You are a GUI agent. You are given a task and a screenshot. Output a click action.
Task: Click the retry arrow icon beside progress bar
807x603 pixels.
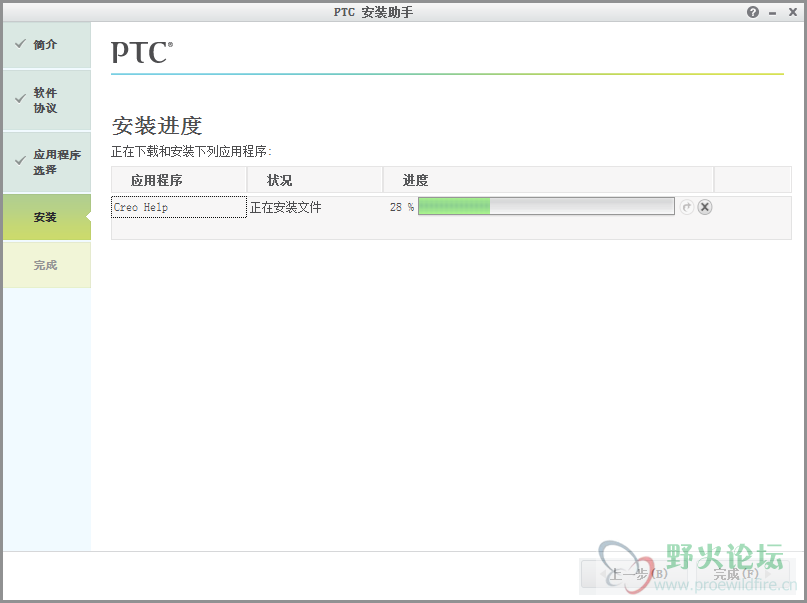pyautogui.click(x=687, y=207)
